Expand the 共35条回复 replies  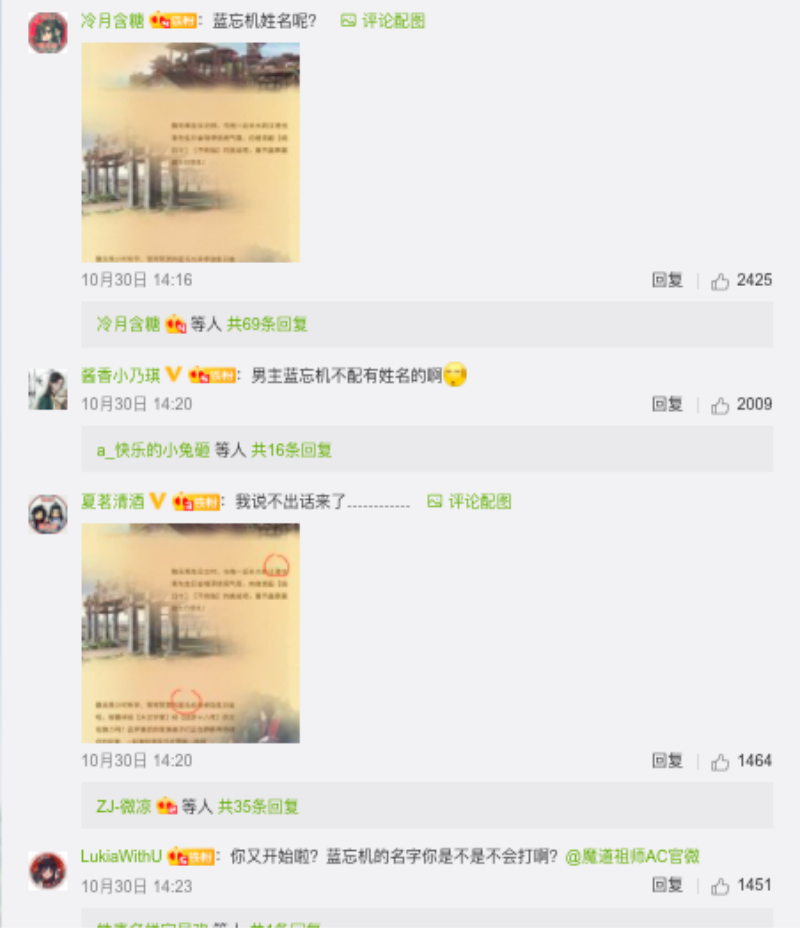[x=258, y=807]
